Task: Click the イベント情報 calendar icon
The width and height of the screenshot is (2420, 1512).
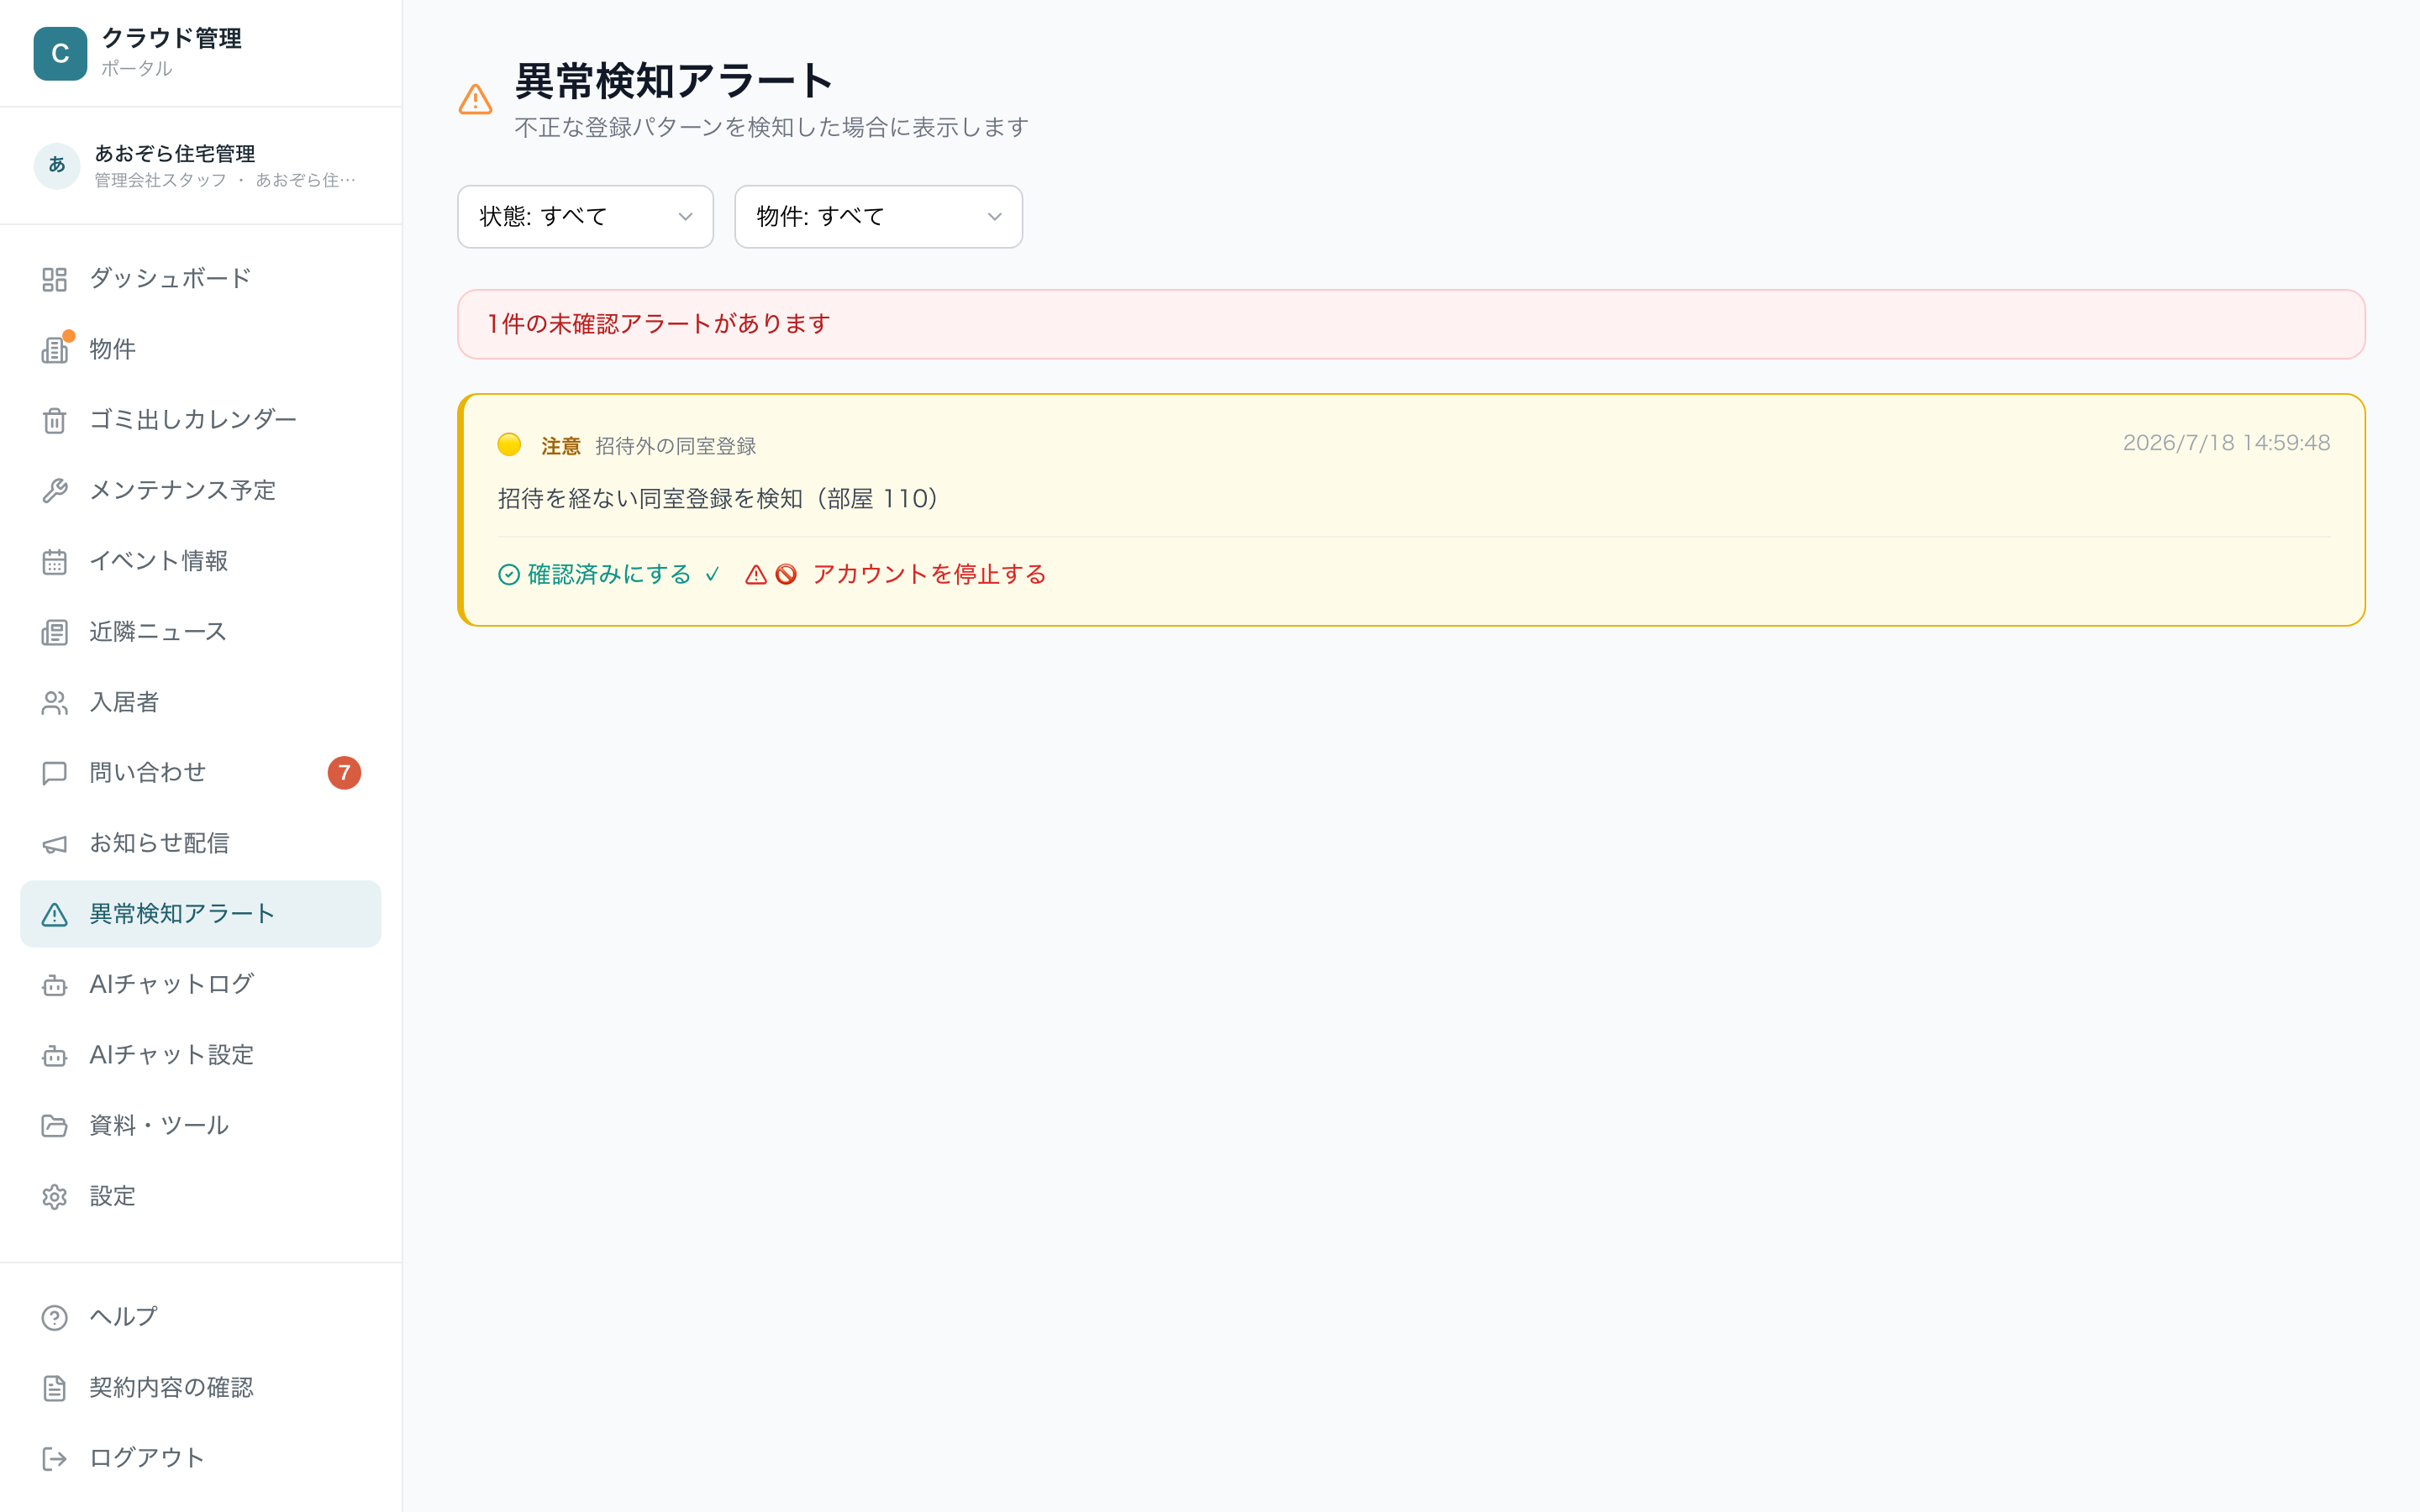Action: tap(54, 562)
